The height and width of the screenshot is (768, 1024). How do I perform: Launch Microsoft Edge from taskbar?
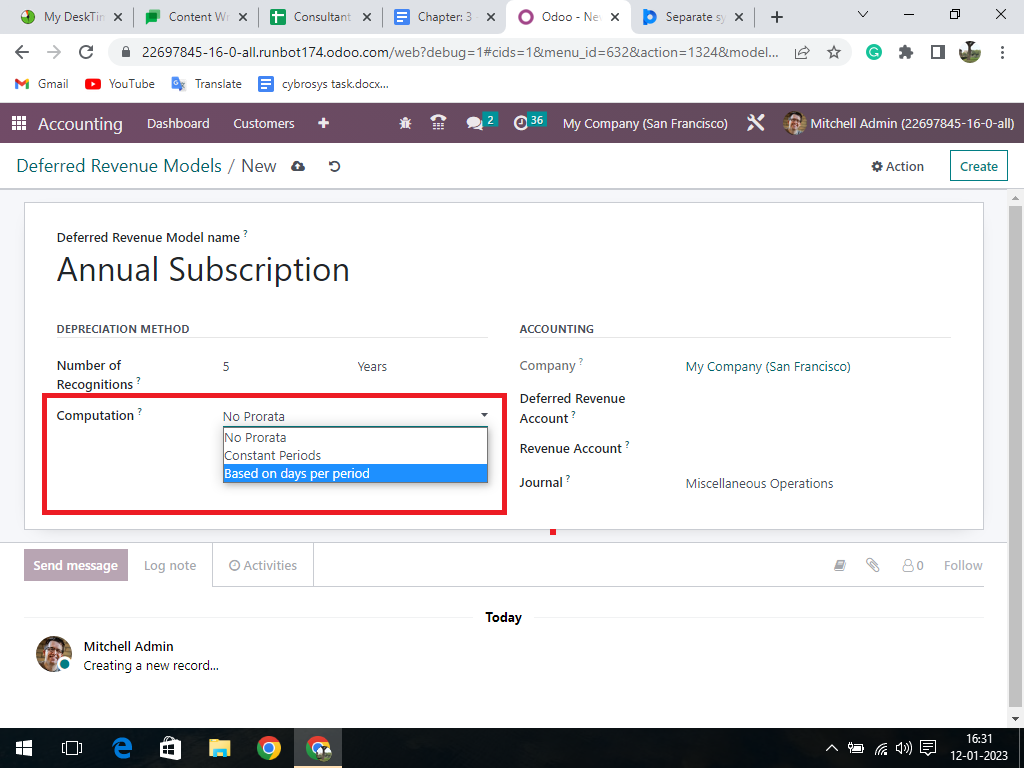click(x=121, y=748)
